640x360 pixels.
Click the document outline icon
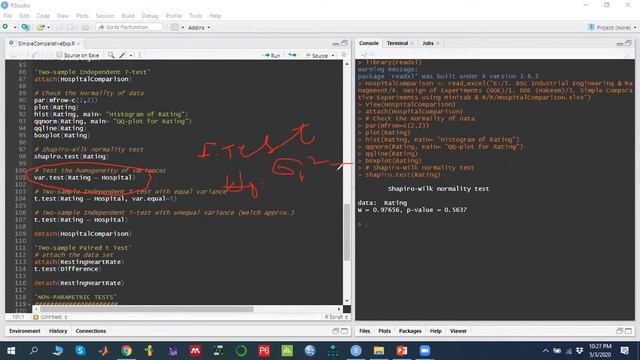coord(344,55)
